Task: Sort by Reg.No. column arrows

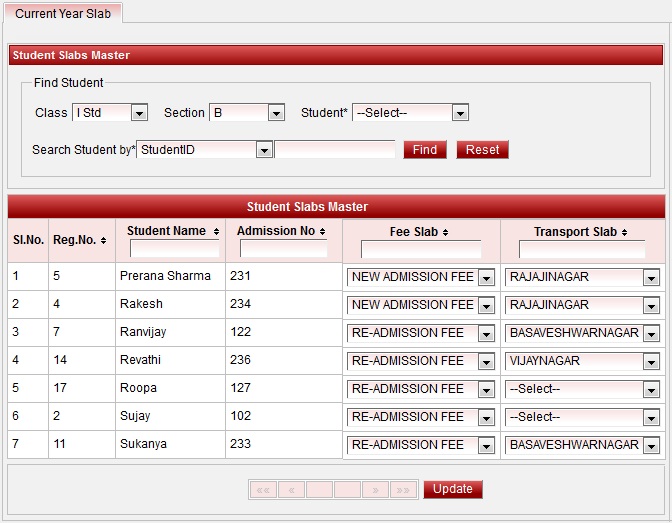Action: [x=104, y=240]
